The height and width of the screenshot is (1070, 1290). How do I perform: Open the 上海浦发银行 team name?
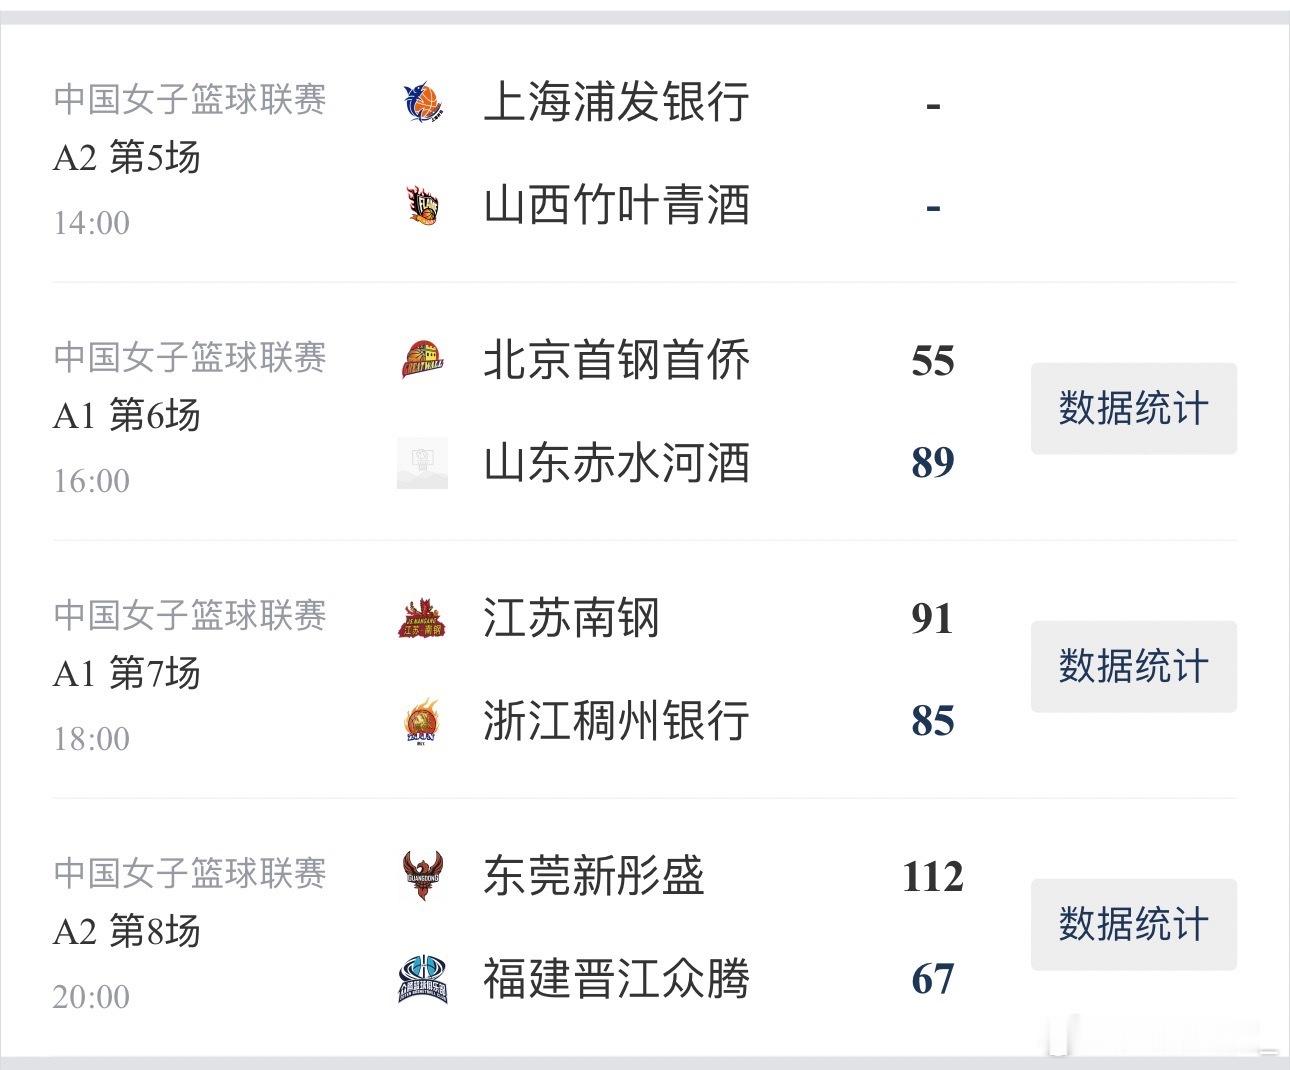click(616, 102)
